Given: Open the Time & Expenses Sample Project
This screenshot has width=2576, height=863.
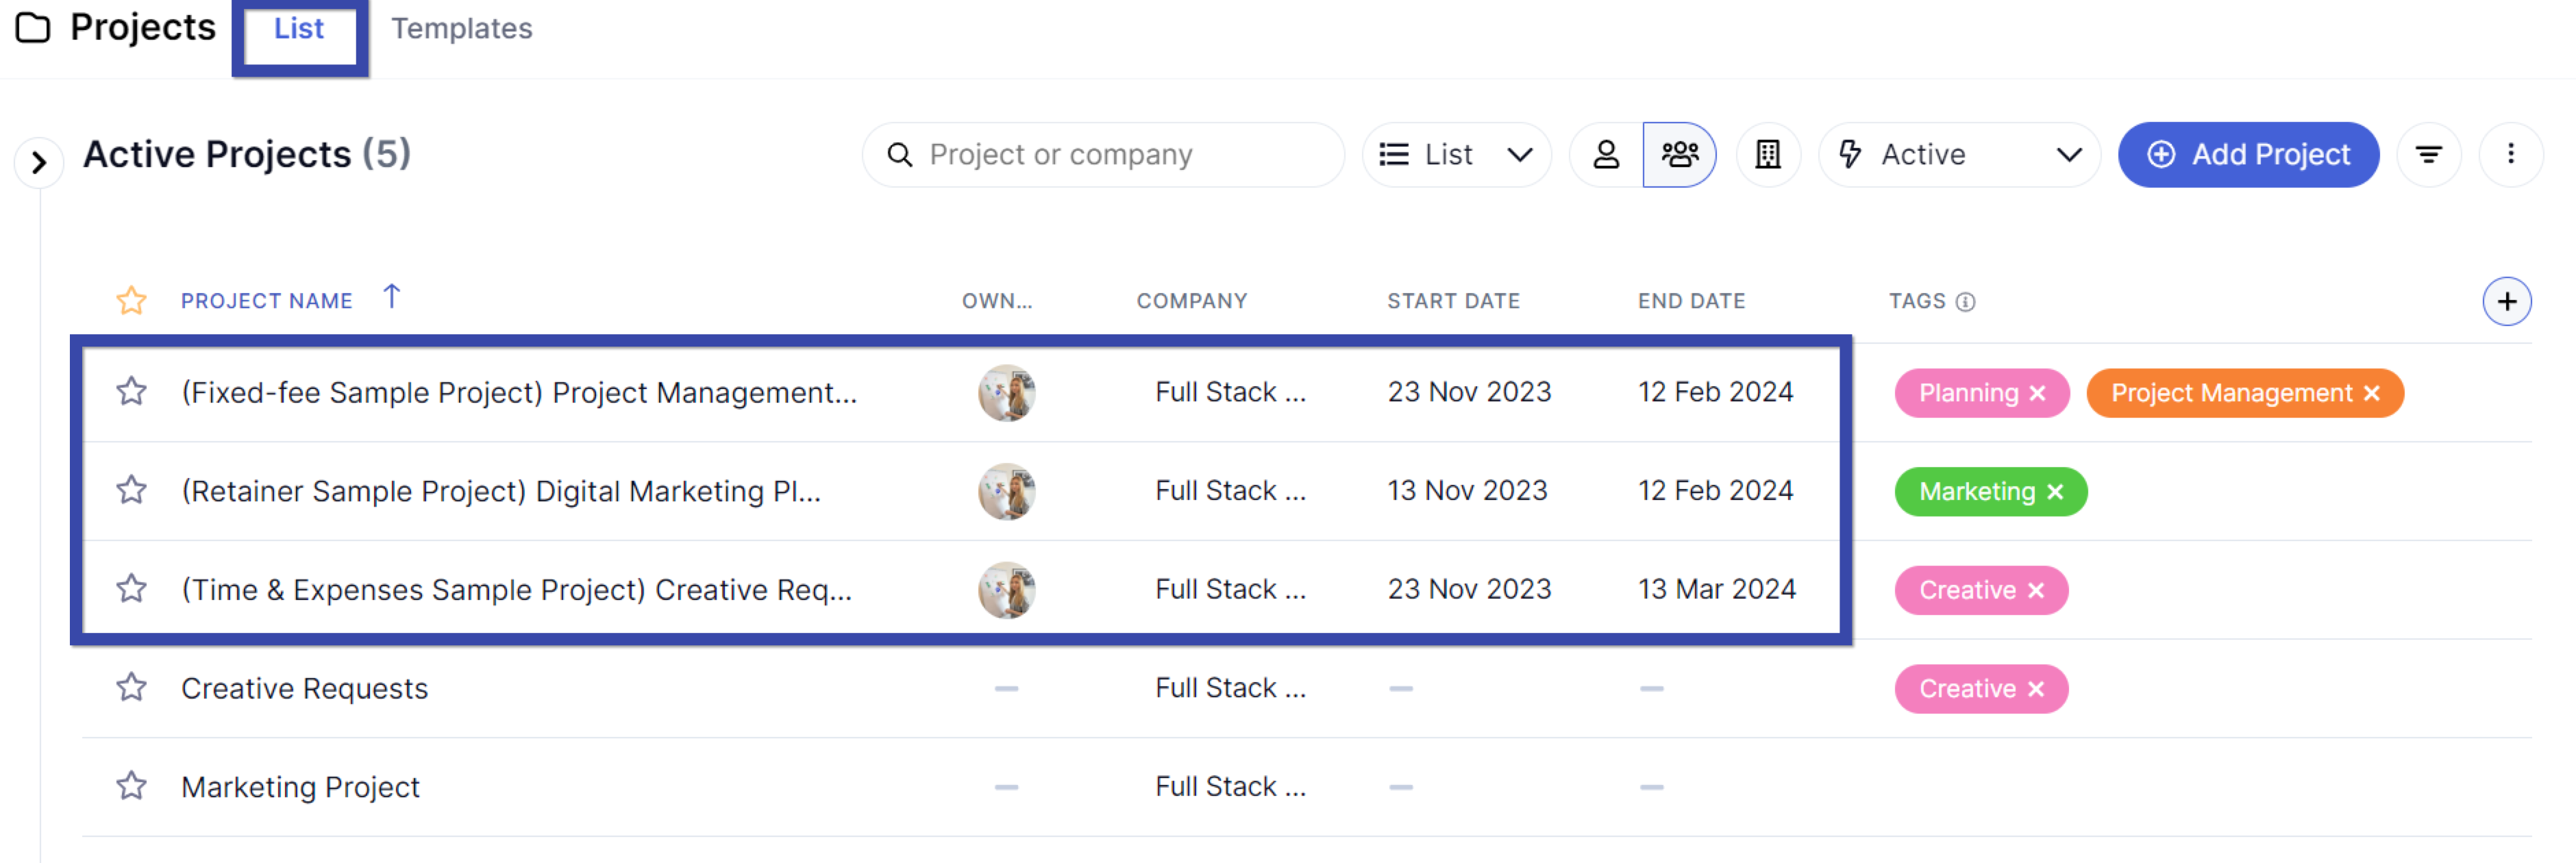Looking at the screenshot, I should [x=516, y=590].
